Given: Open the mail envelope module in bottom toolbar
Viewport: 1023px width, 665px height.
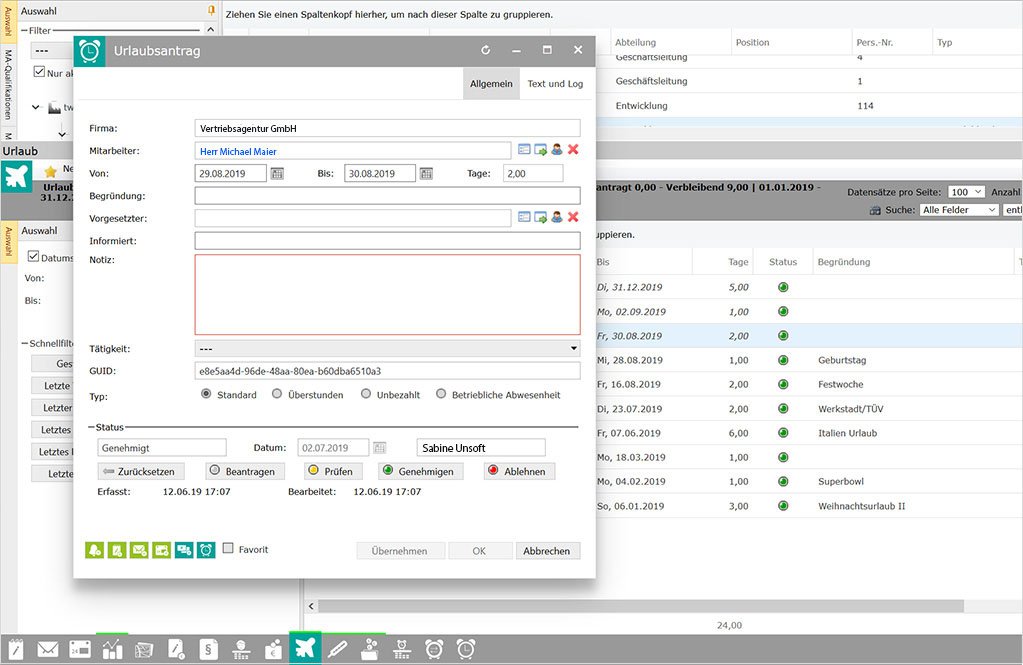Looking at the screenshot, I should point(48,649).
